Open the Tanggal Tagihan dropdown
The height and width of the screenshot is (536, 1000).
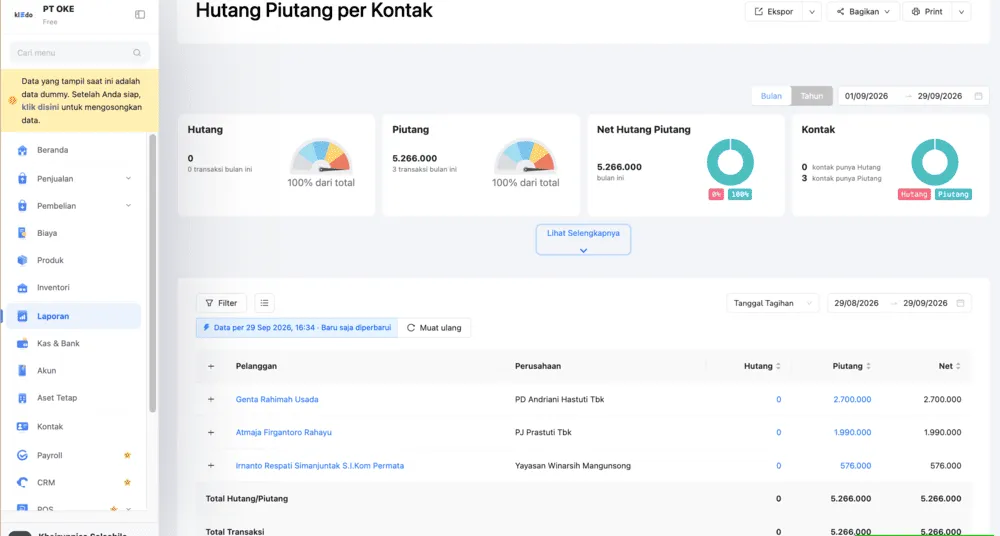[x=773, y=303]
